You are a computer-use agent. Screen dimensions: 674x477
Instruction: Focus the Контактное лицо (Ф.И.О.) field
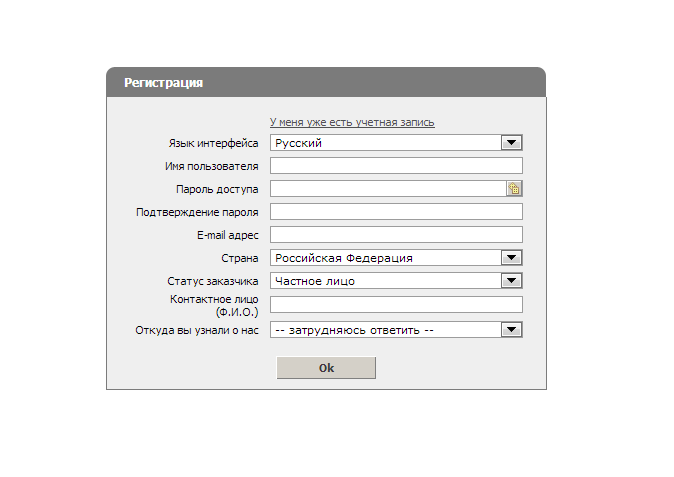(x=396, y=305)
